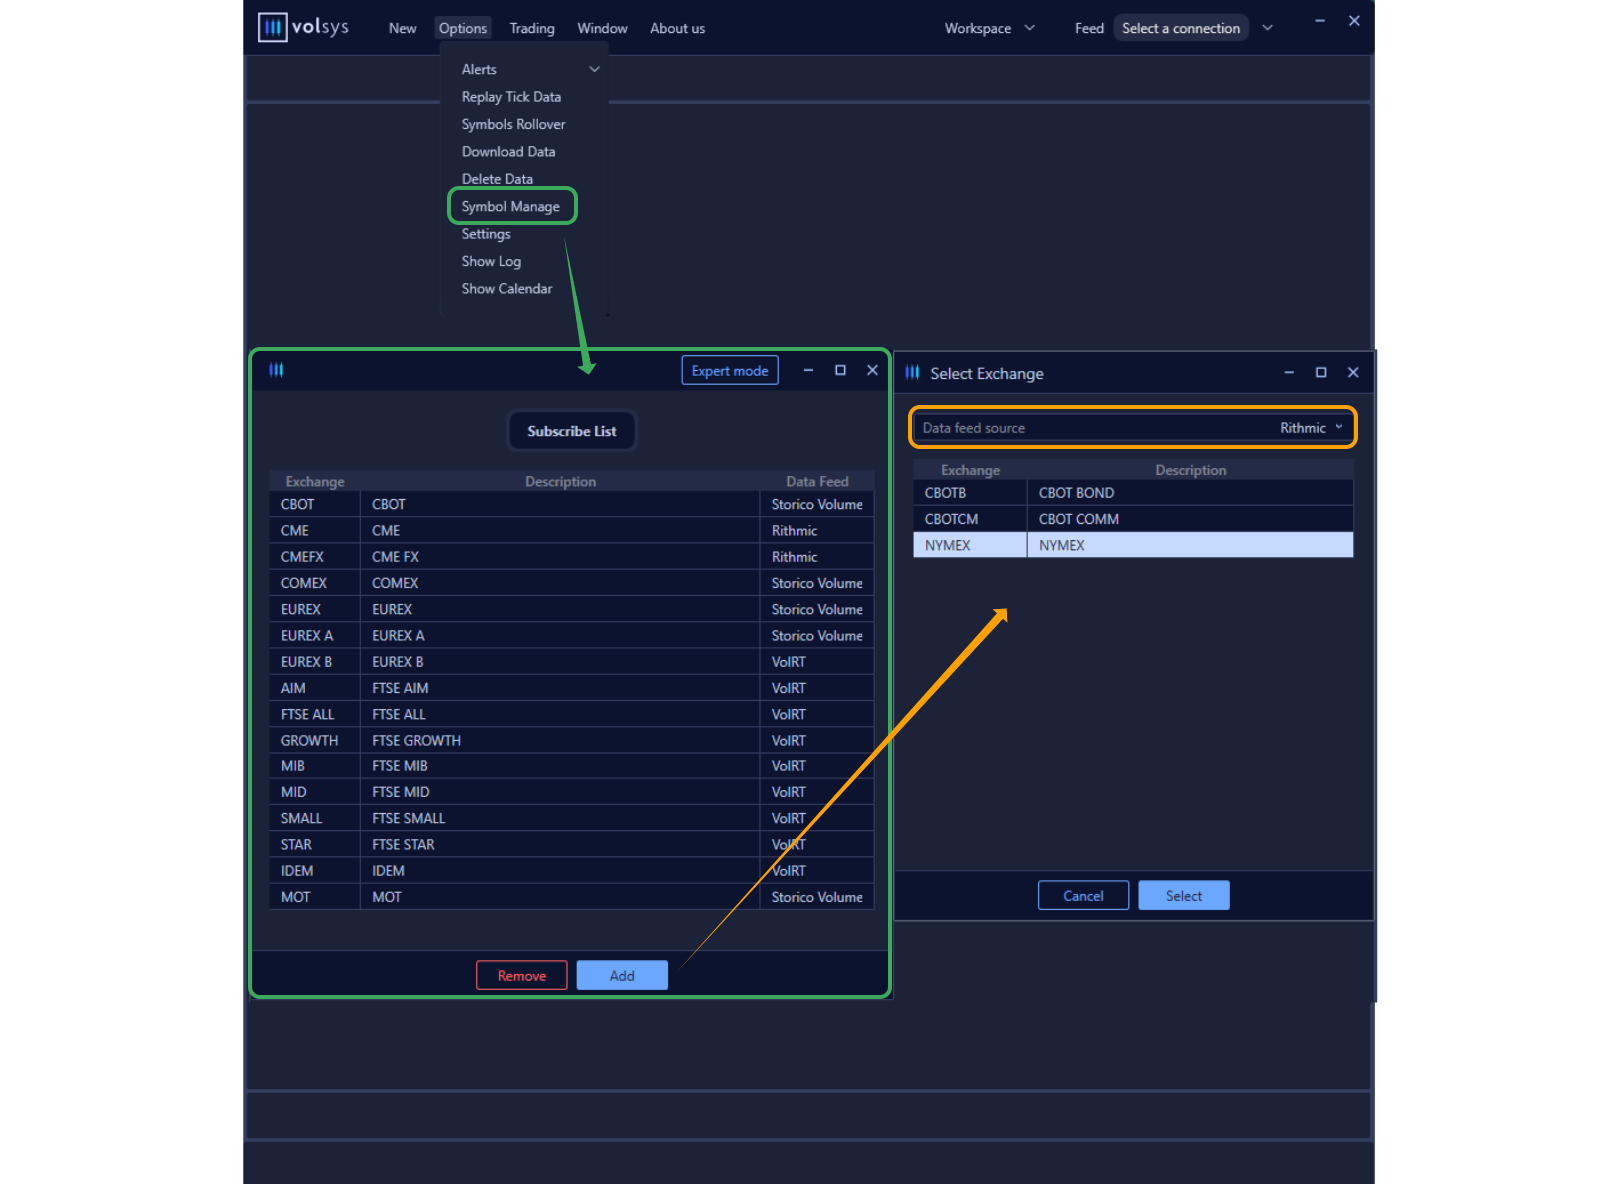Viewport: 1617px width, 1184px height.
Task: Select the CBOTCM exchange row
Action: tap(1133, 519)
